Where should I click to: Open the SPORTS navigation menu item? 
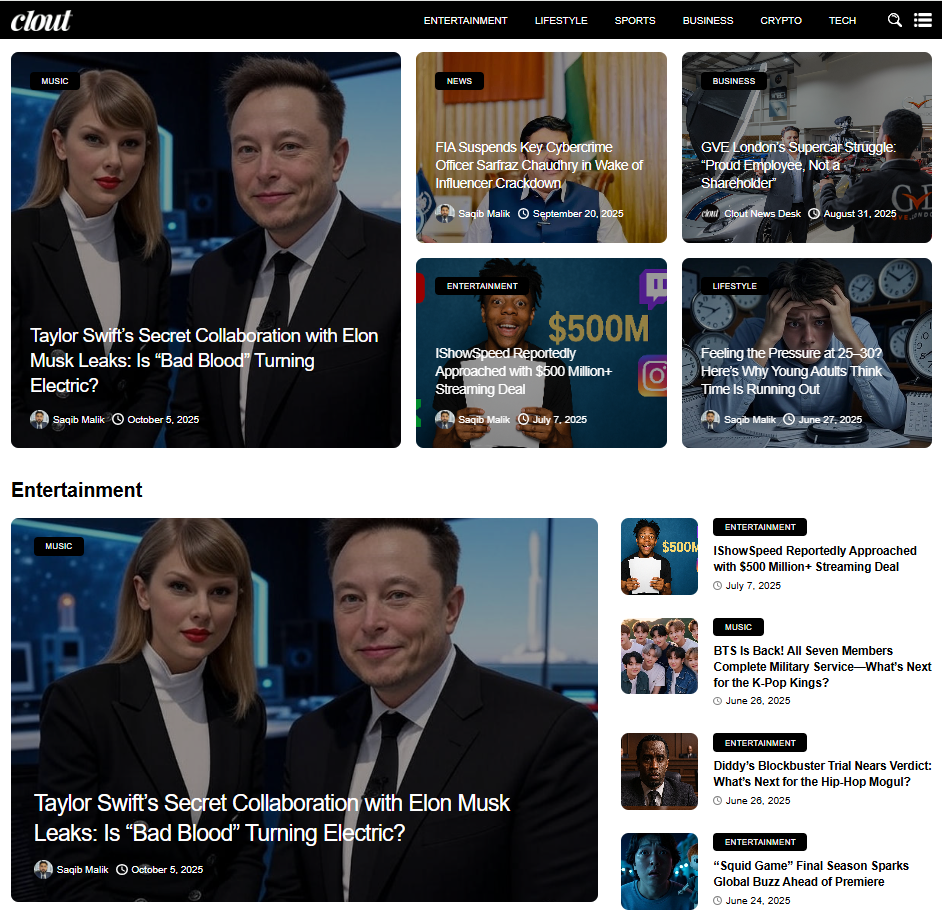(635, 20)
